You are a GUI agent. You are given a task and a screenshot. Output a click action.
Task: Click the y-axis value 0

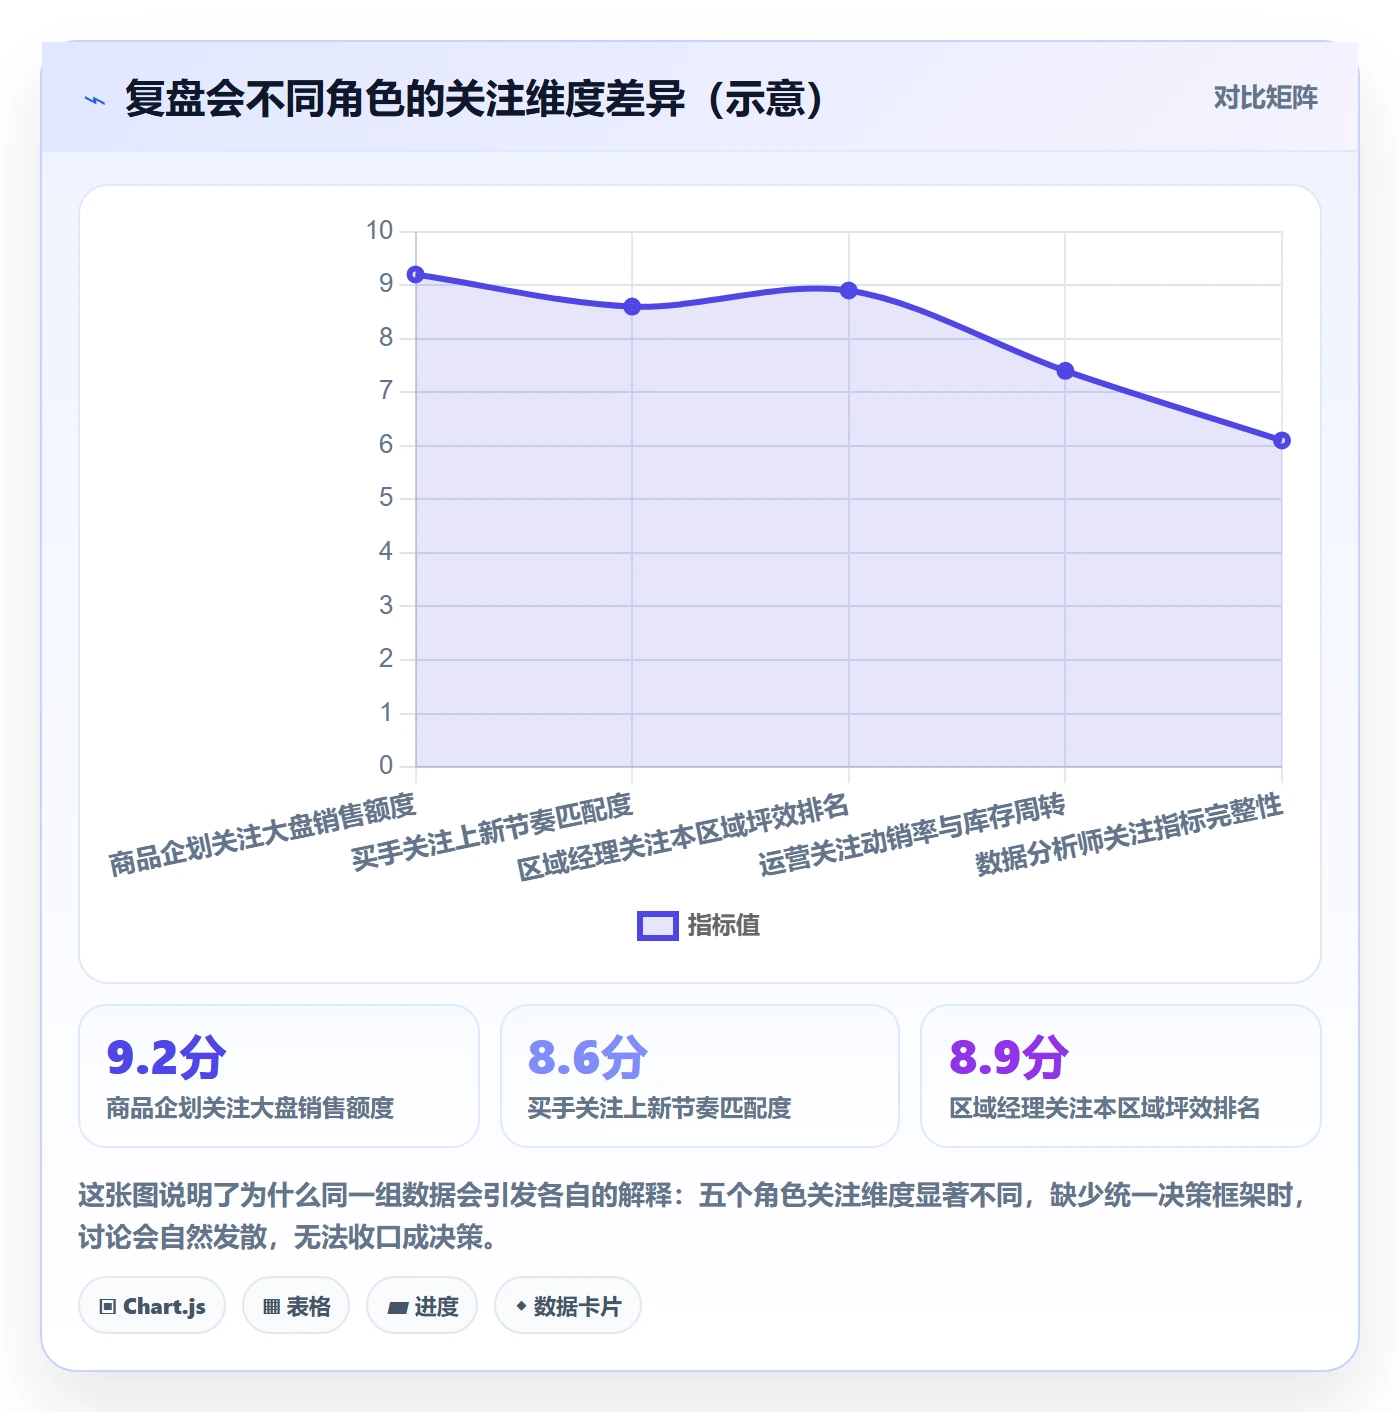coord(386,766)
